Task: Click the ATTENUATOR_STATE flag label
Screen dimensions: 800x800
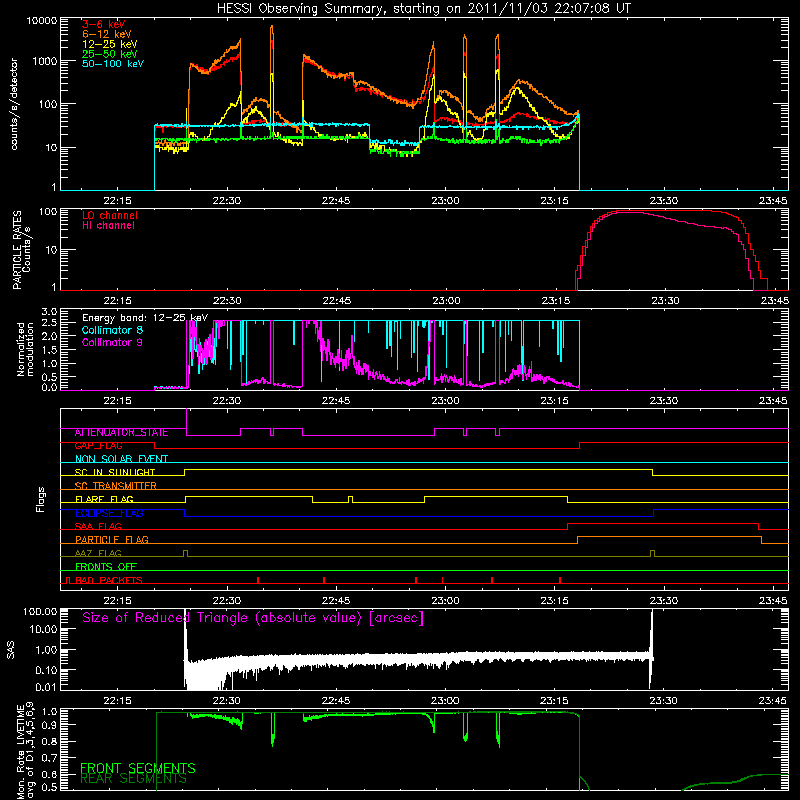Action: click(x=121, y=433)
